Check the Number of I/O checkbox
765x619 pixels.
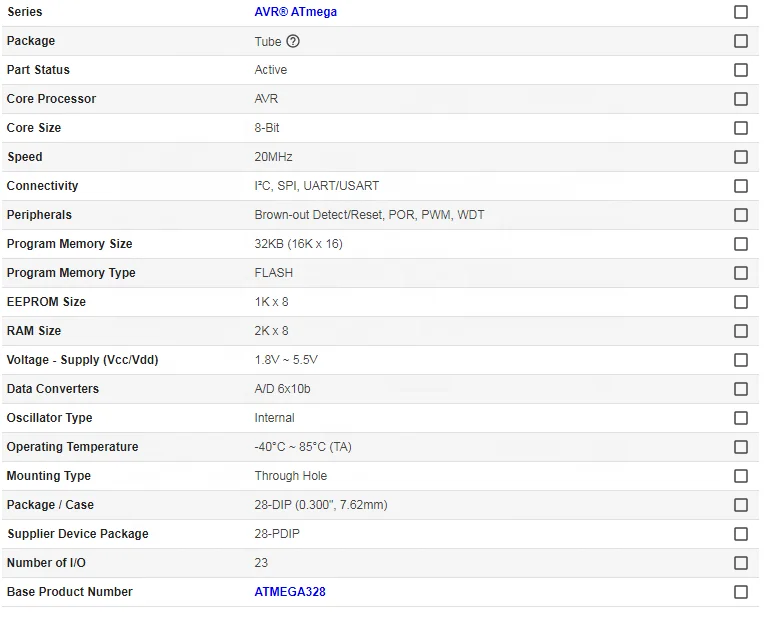[x=741, y=563]
